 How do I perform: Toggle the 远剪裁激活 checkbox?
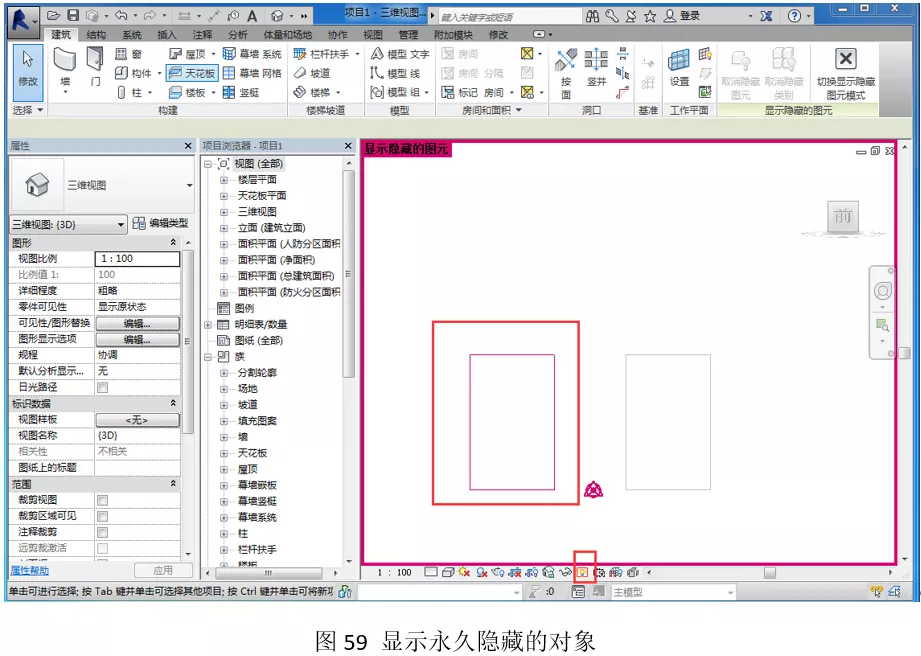click(x=103, y=548)
